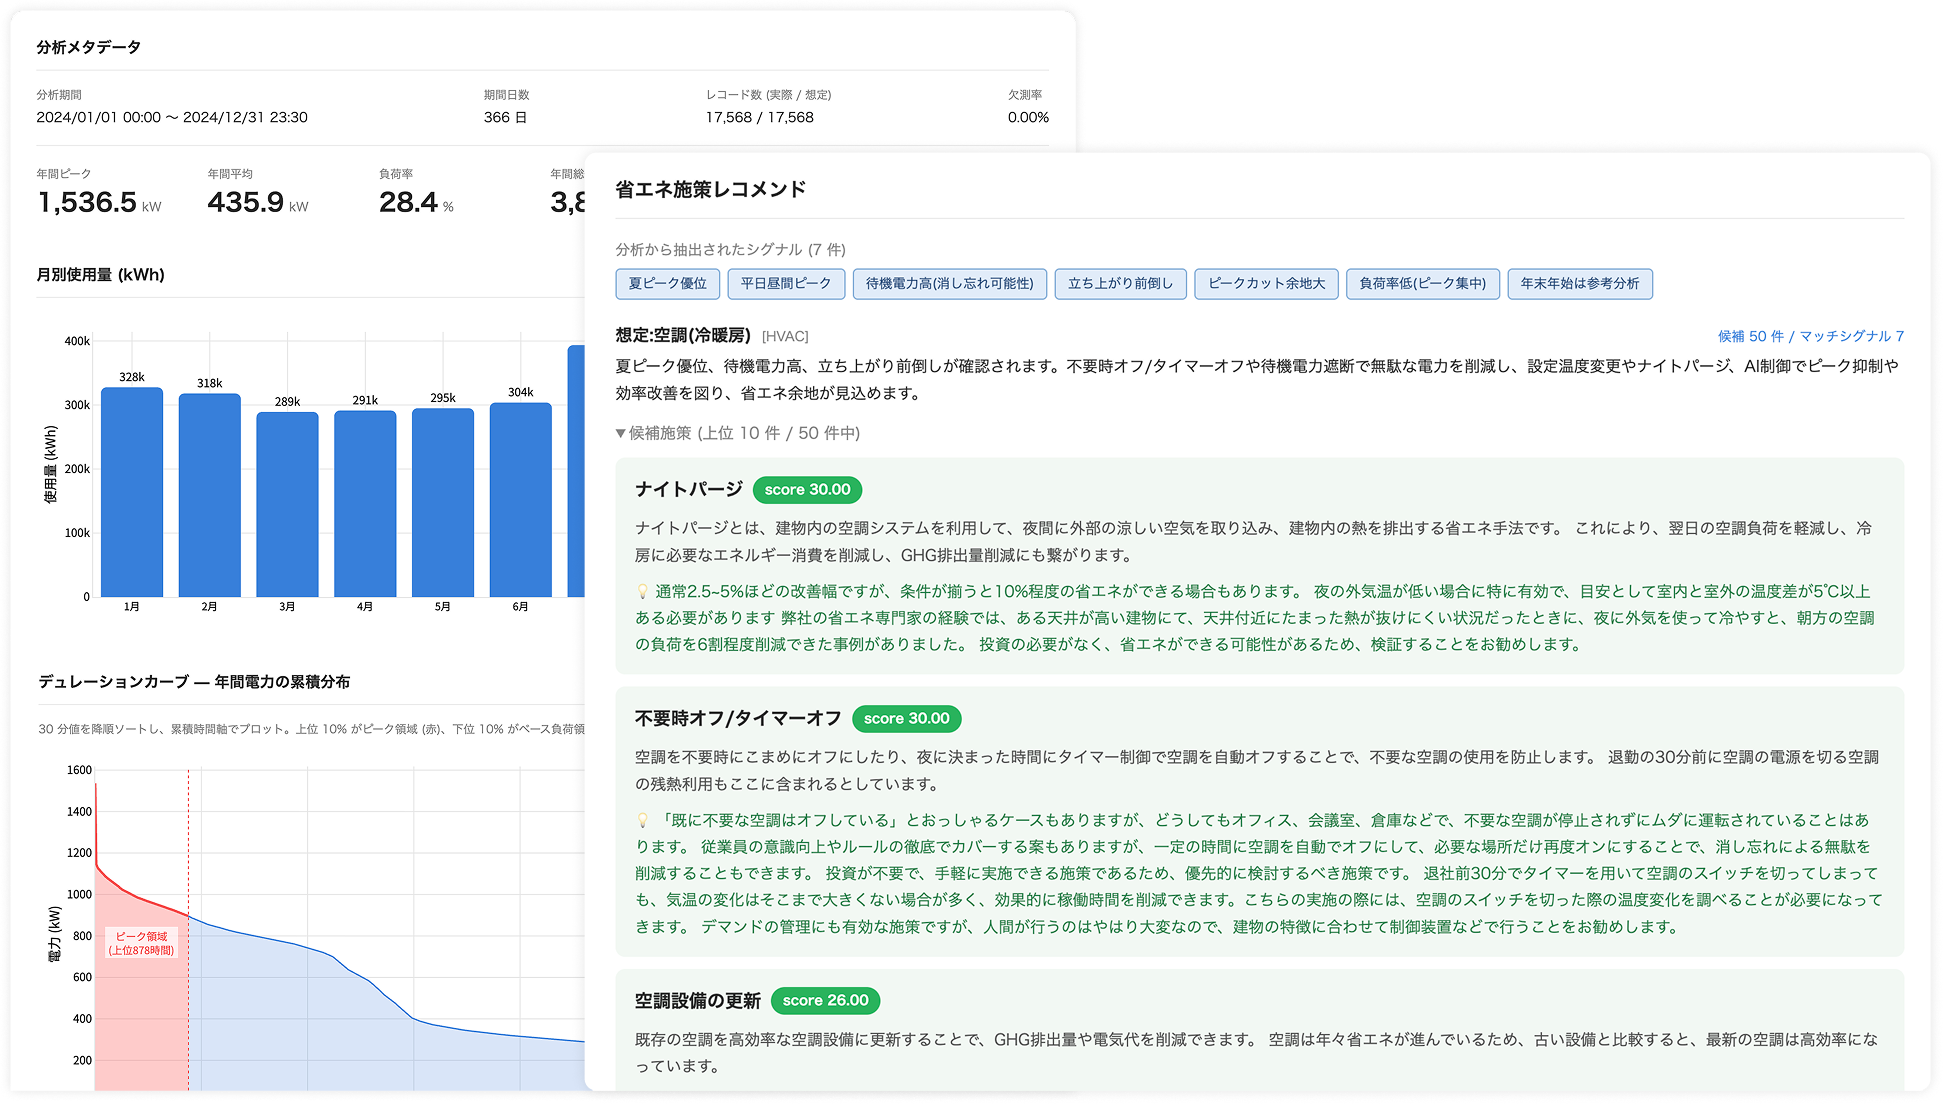Click the lightbulb icon in 不要時オフ/タイマーオフ card
1943x1104 pixels.
642,821
